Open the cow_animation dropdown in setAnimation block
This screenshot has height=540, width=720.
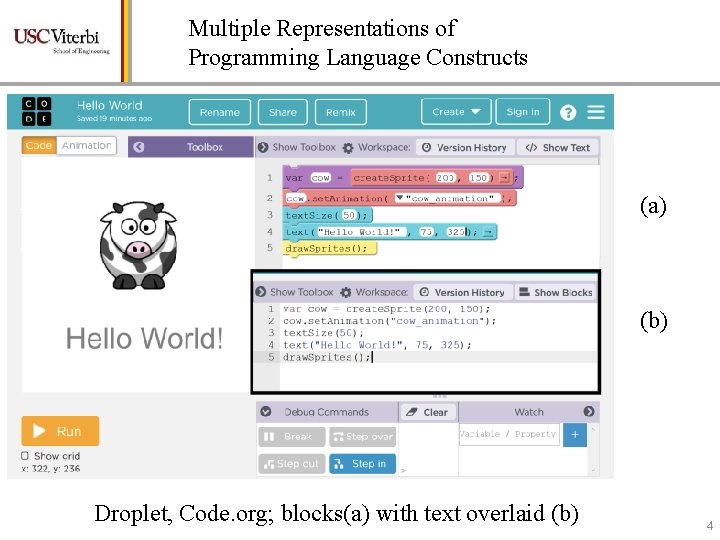[399, 198]
